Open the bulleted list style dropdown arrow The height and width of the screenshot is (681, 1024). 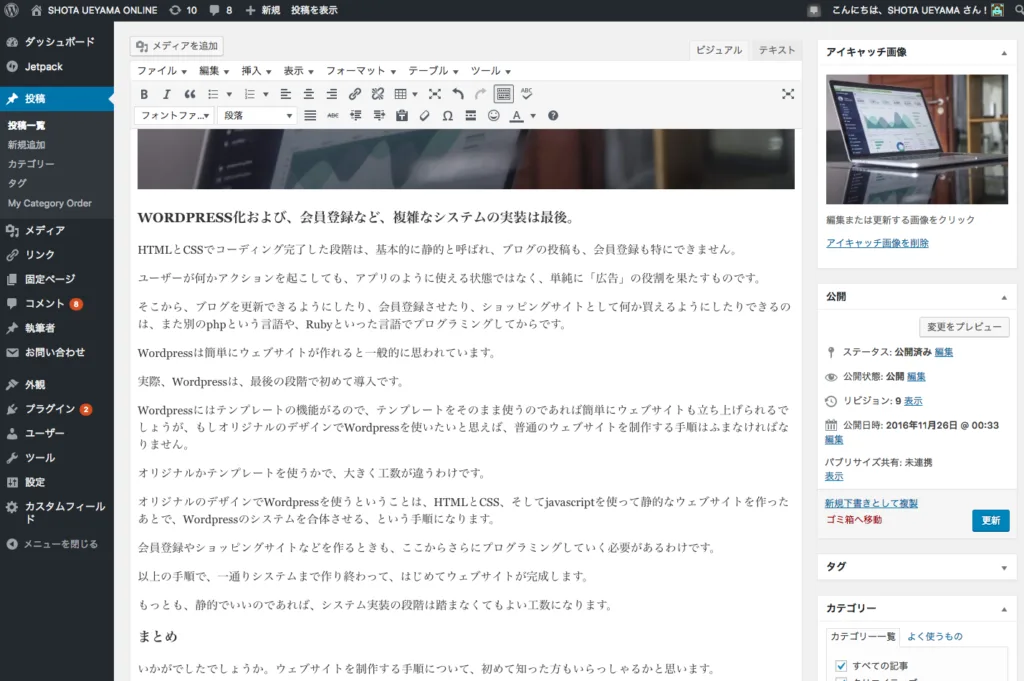(229, 94)
